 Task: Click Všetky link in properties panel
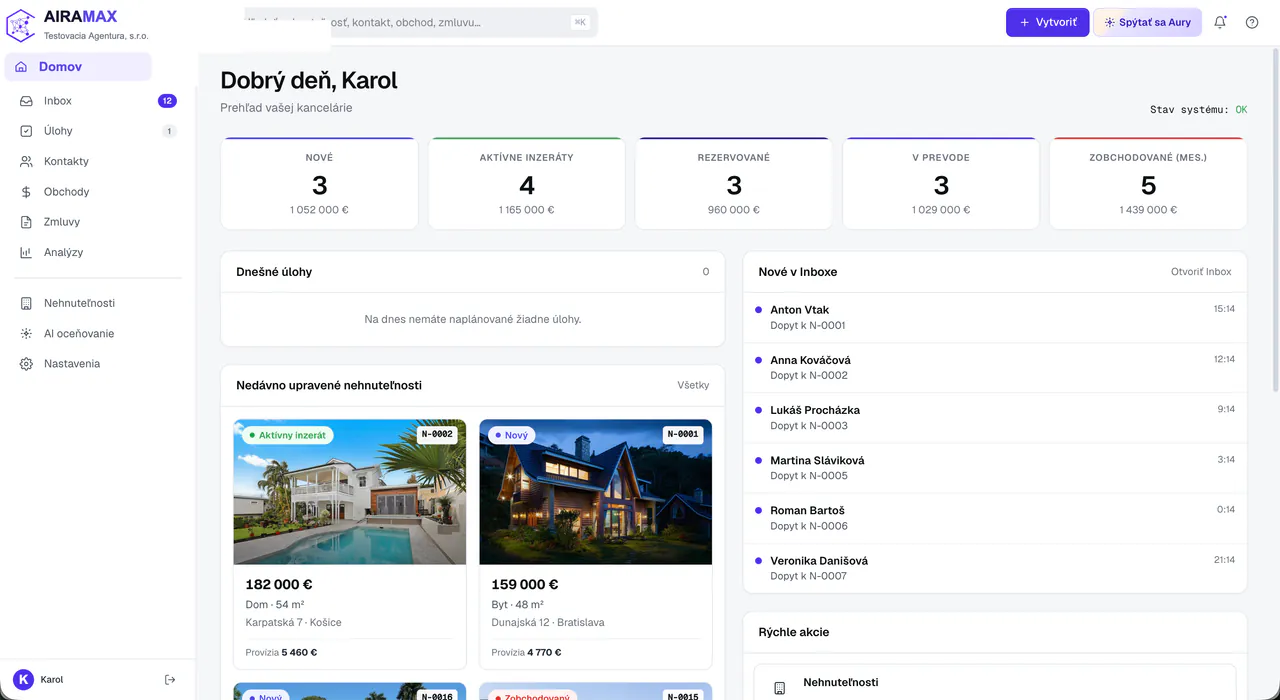pyautogui.click(x=693, y=385)
